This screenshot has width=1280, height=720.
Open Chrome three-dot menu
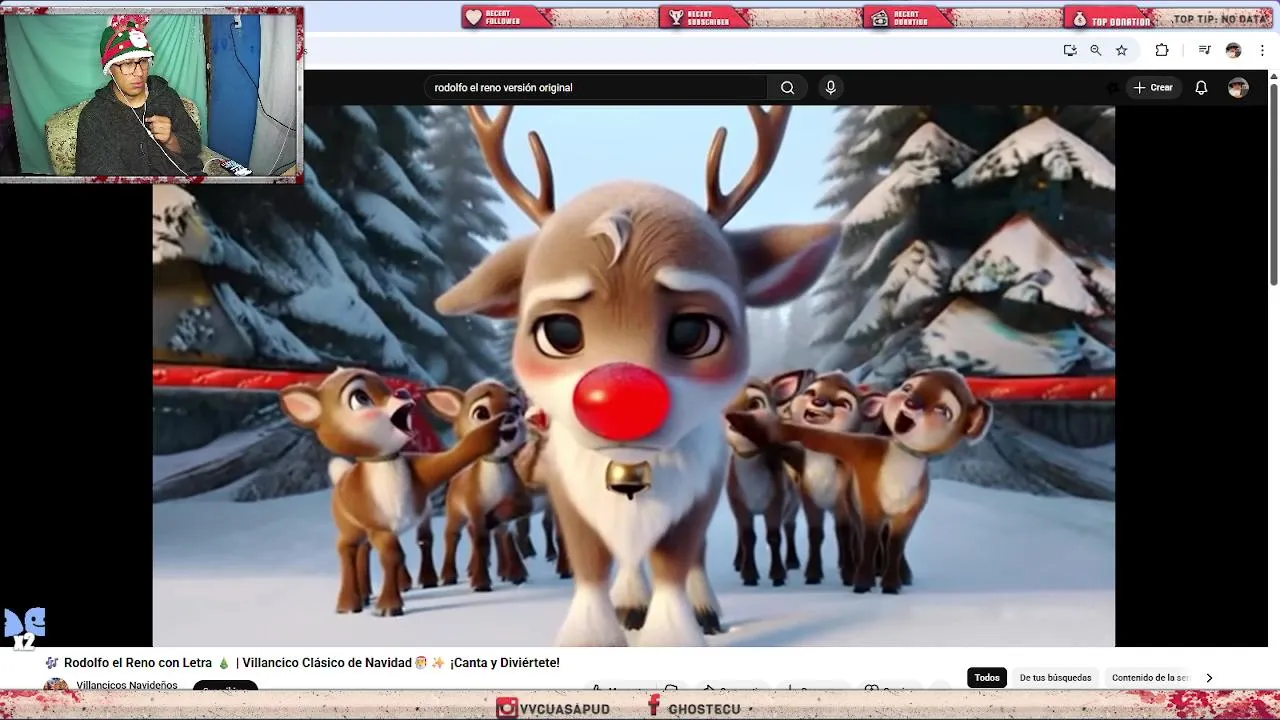(1262, 50)
